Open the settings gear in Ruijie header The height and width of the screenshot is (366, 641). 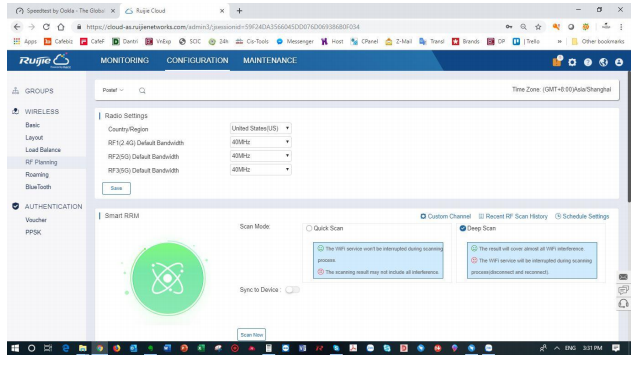pyautogui.click(x=572, y=62)
